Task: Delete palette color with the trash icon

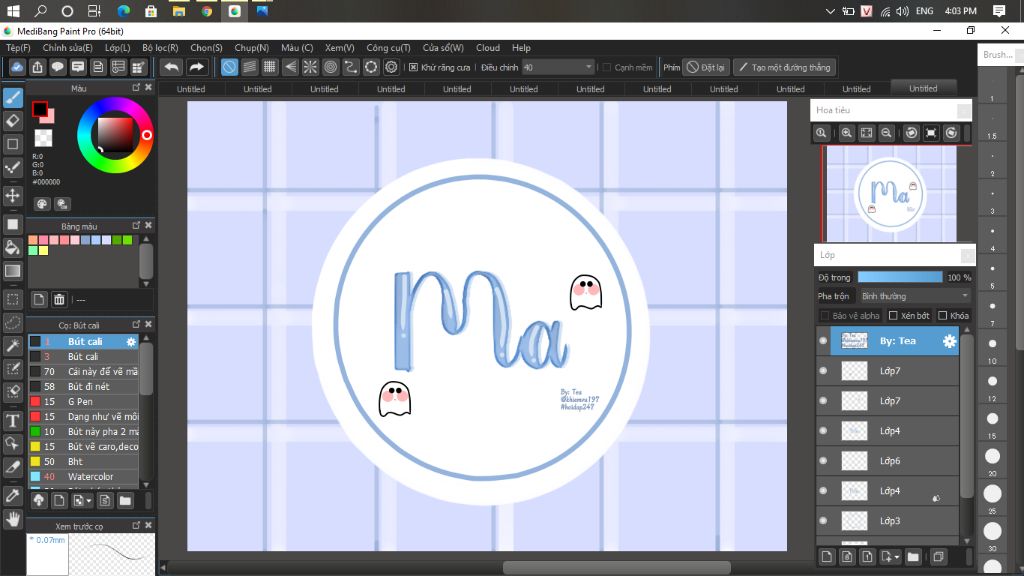Action: [x=59, y=300]
